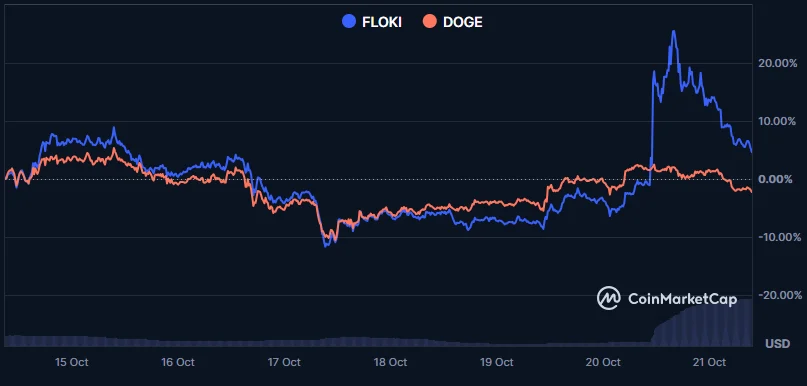Screen dimensions: 807x386
Task: Toggle the FLOKI series in the legend
Action: (372, 22)
